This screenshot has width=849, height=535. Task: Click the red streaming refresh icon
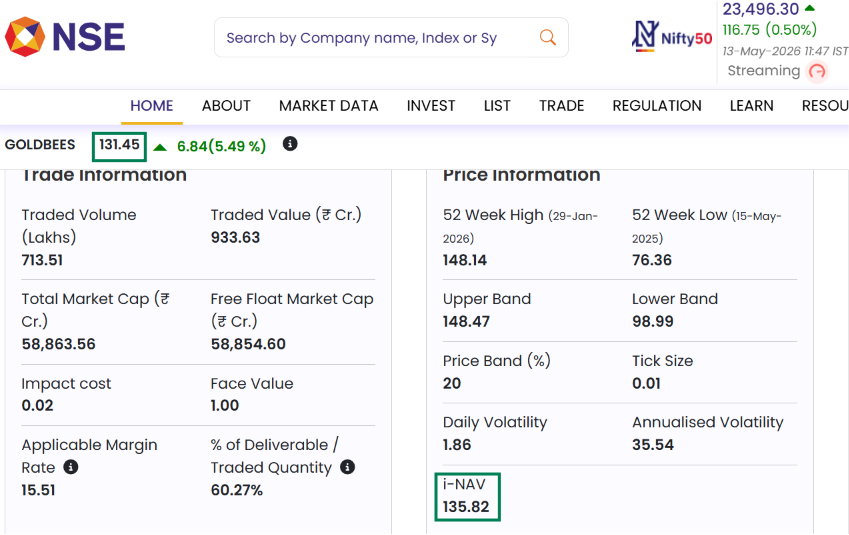(x=817, y=71)
